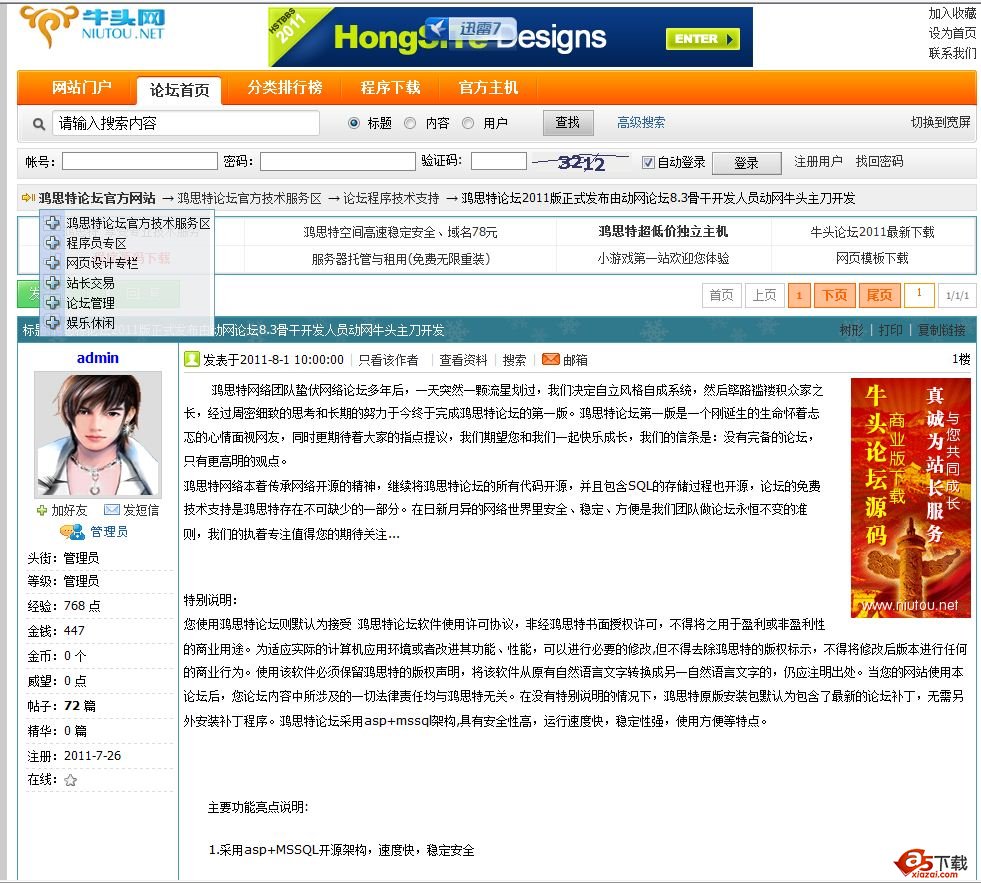Click the 复制链接 link
The width and height of the screenshot is (981, 884).
(x=942, y=330)
